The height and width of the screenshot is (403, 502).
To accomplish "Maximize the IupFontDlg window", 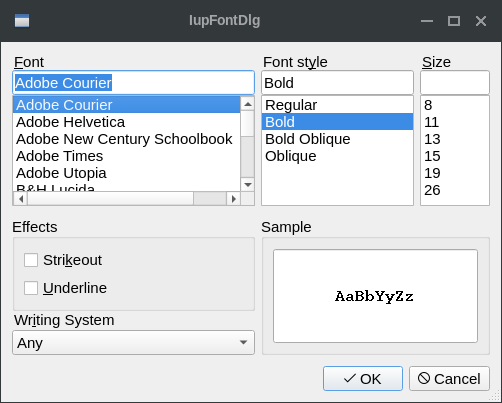I will [x=454, y=21].
